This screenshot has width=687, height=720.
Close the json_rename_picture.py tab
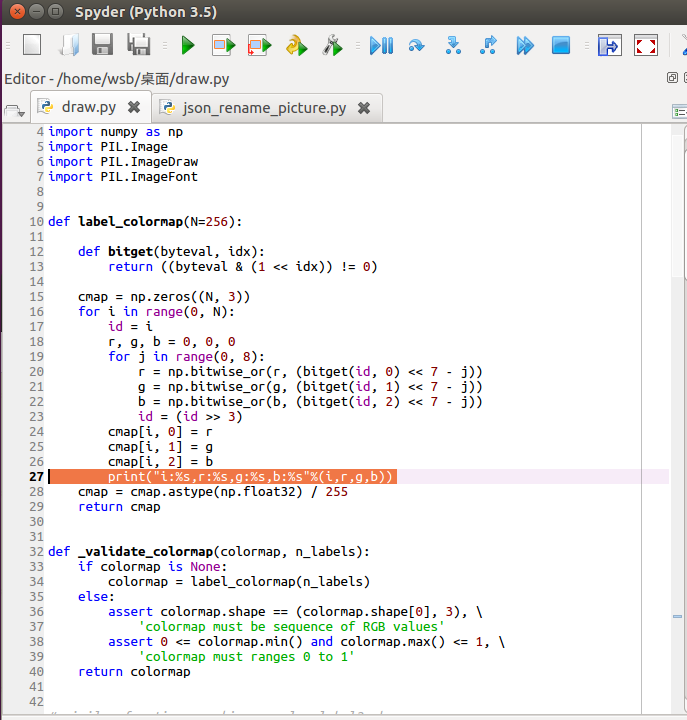point(364,108)
